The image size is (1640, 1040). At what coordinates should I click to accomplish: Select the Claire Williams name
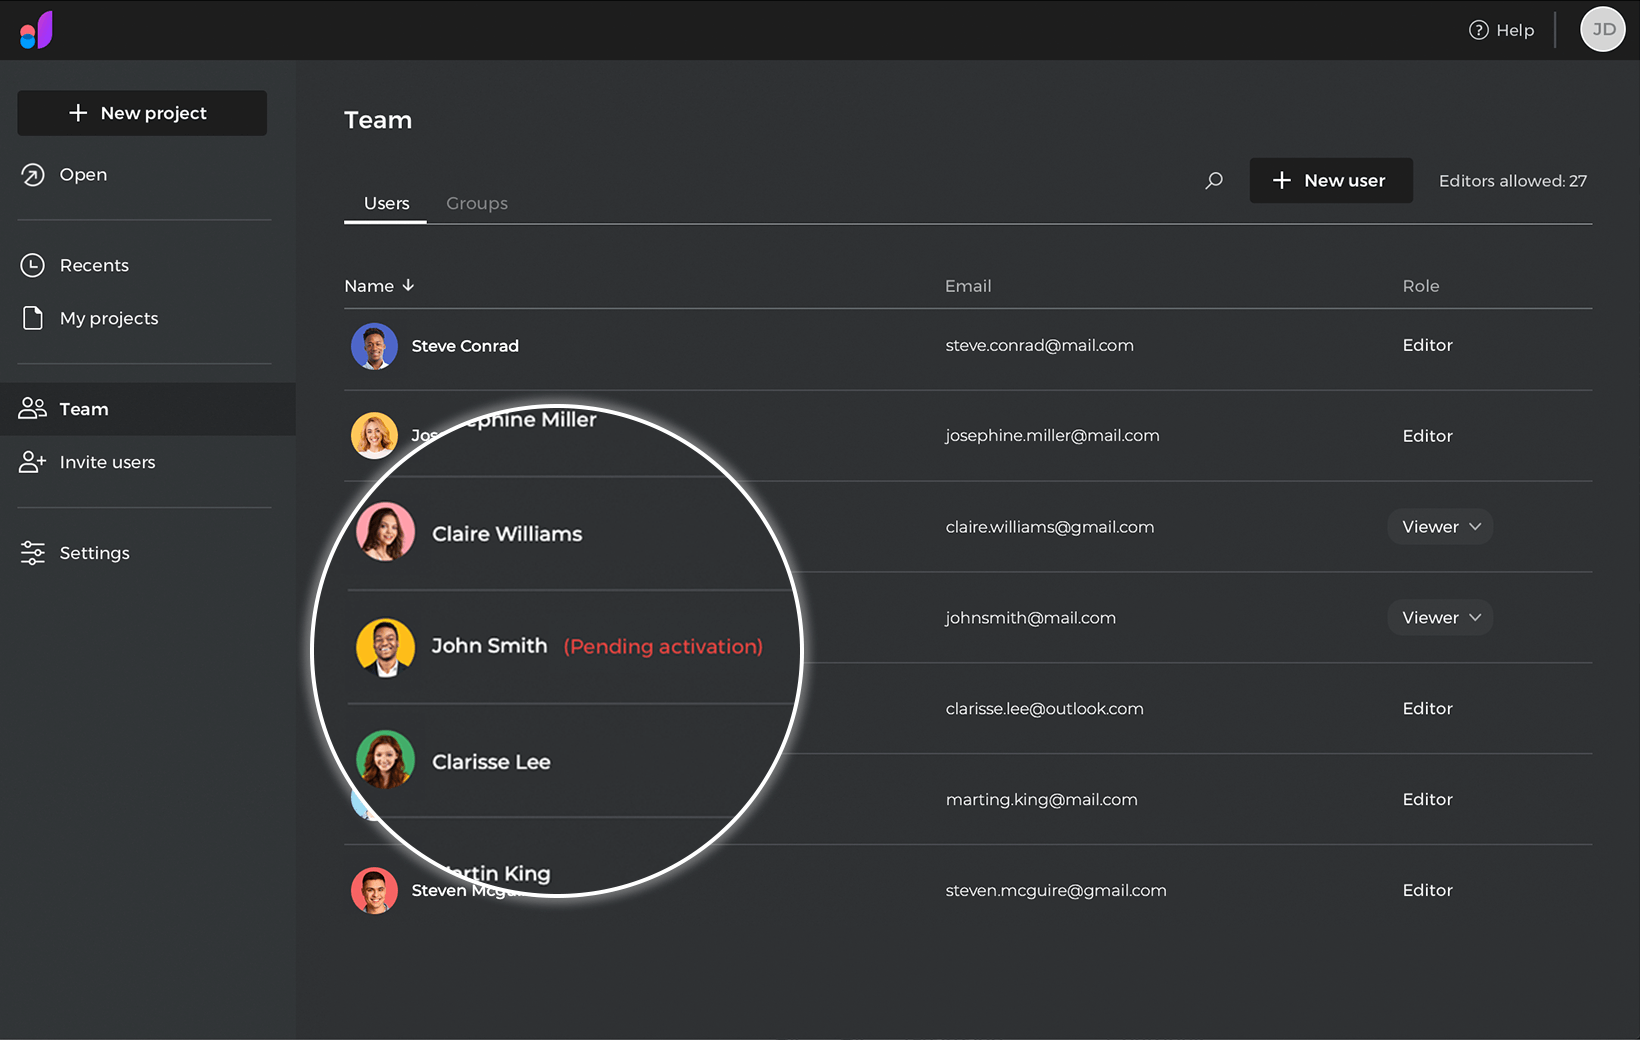click(x=507, y=534)
